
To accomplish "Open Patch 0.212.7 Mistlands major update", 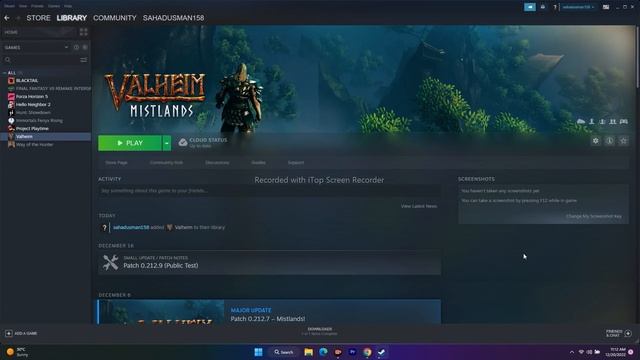I will 268,319.
